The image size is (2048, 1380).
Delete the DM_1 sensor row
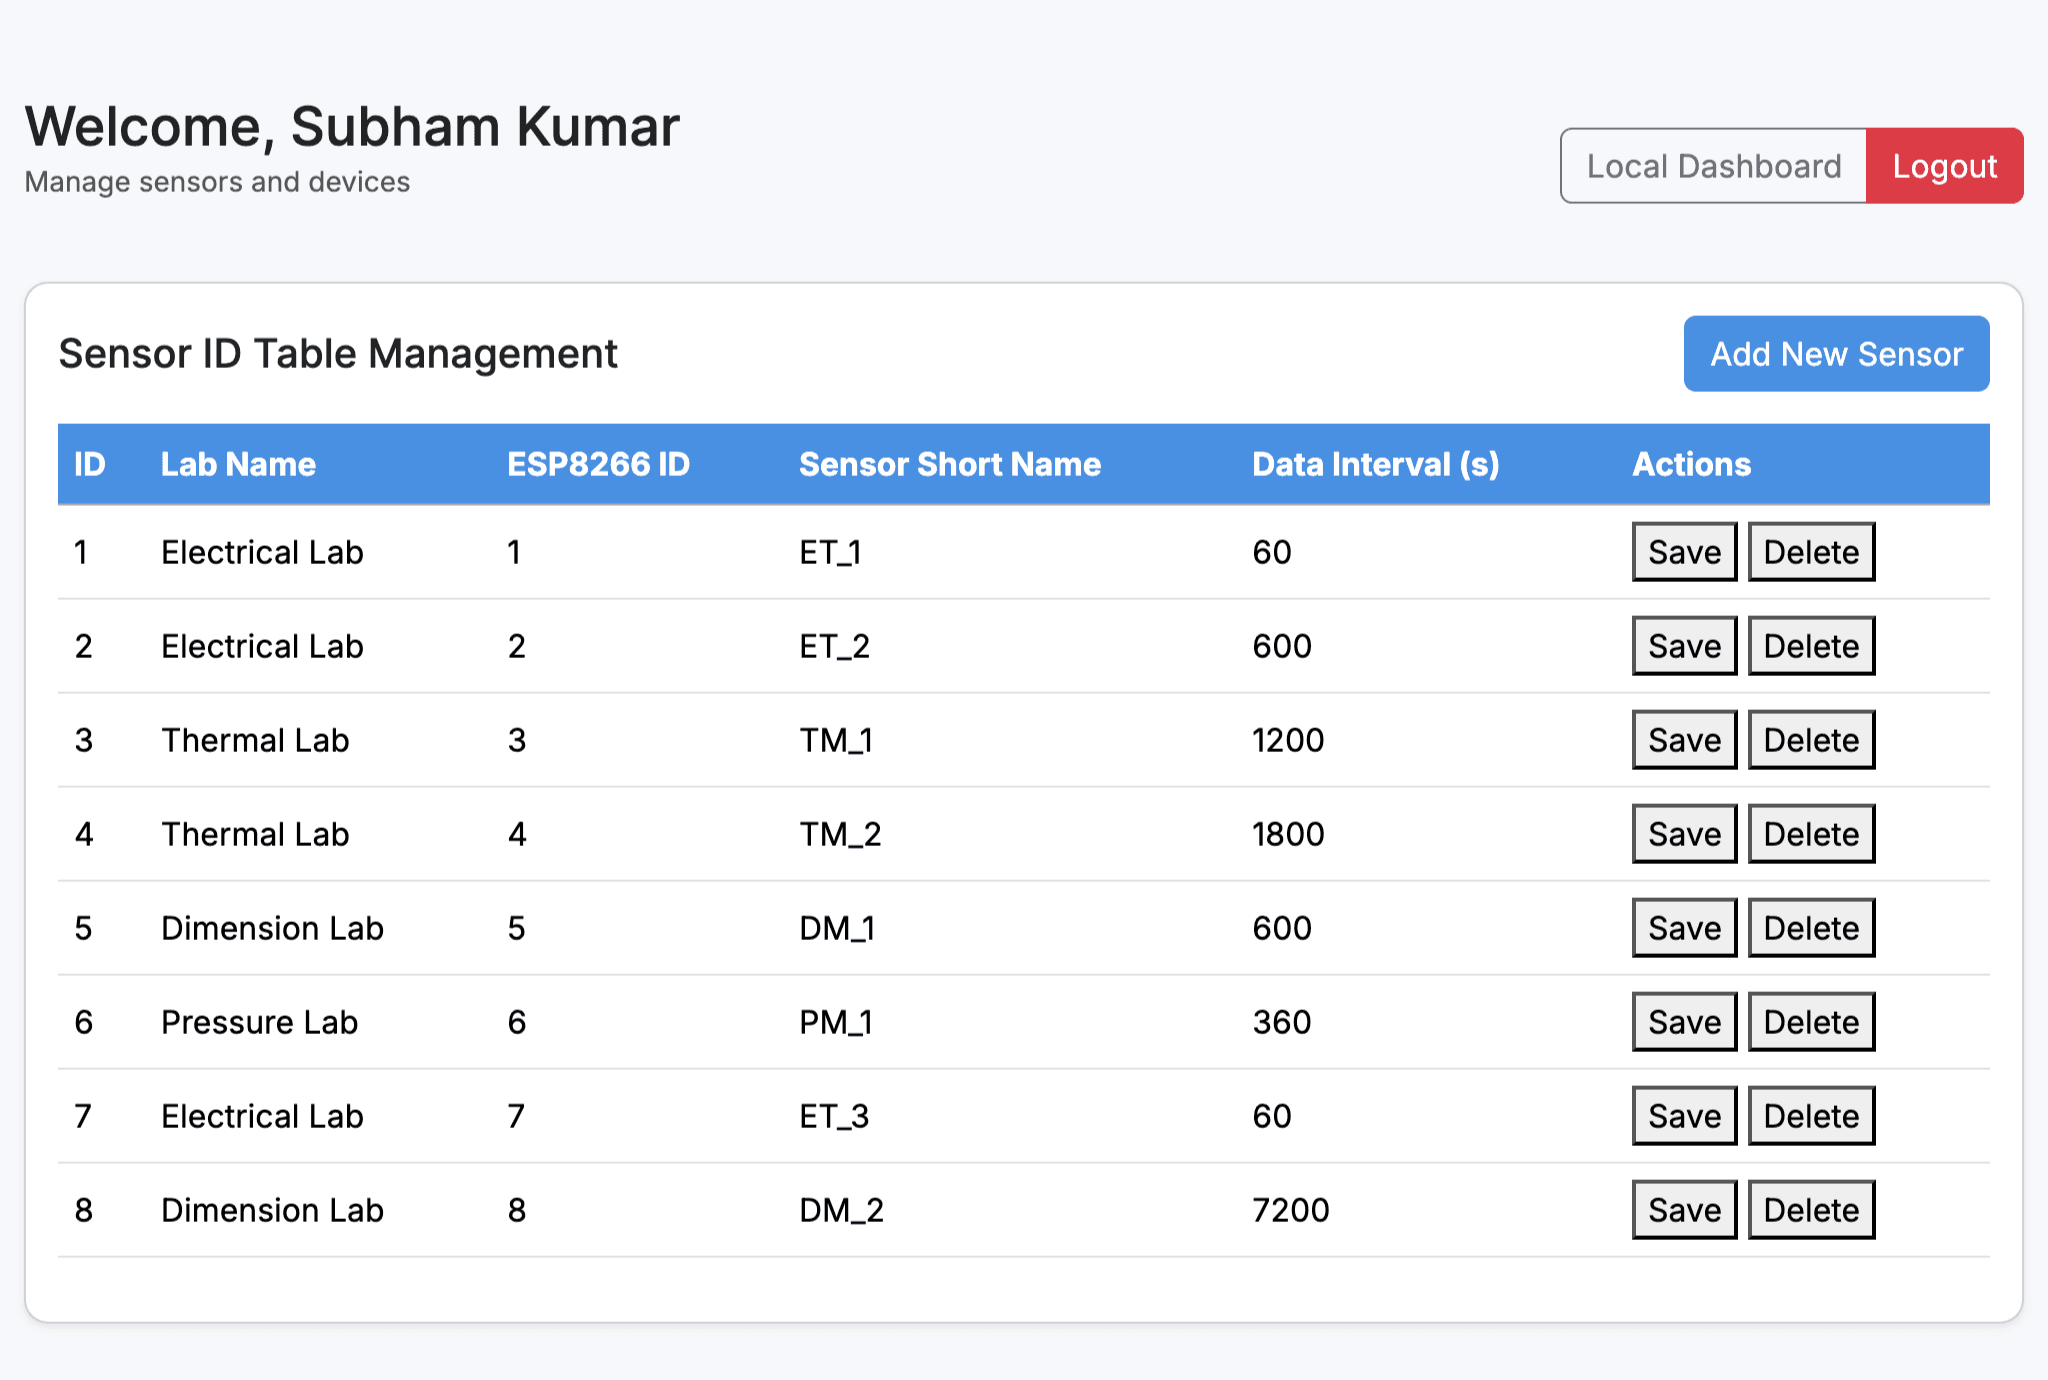tap(1811, 928)
